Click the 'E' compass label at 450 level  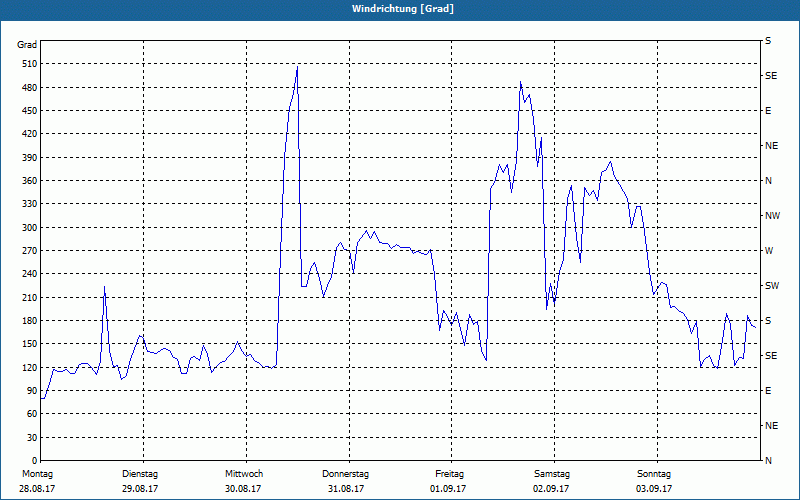[x=768, y=111]
